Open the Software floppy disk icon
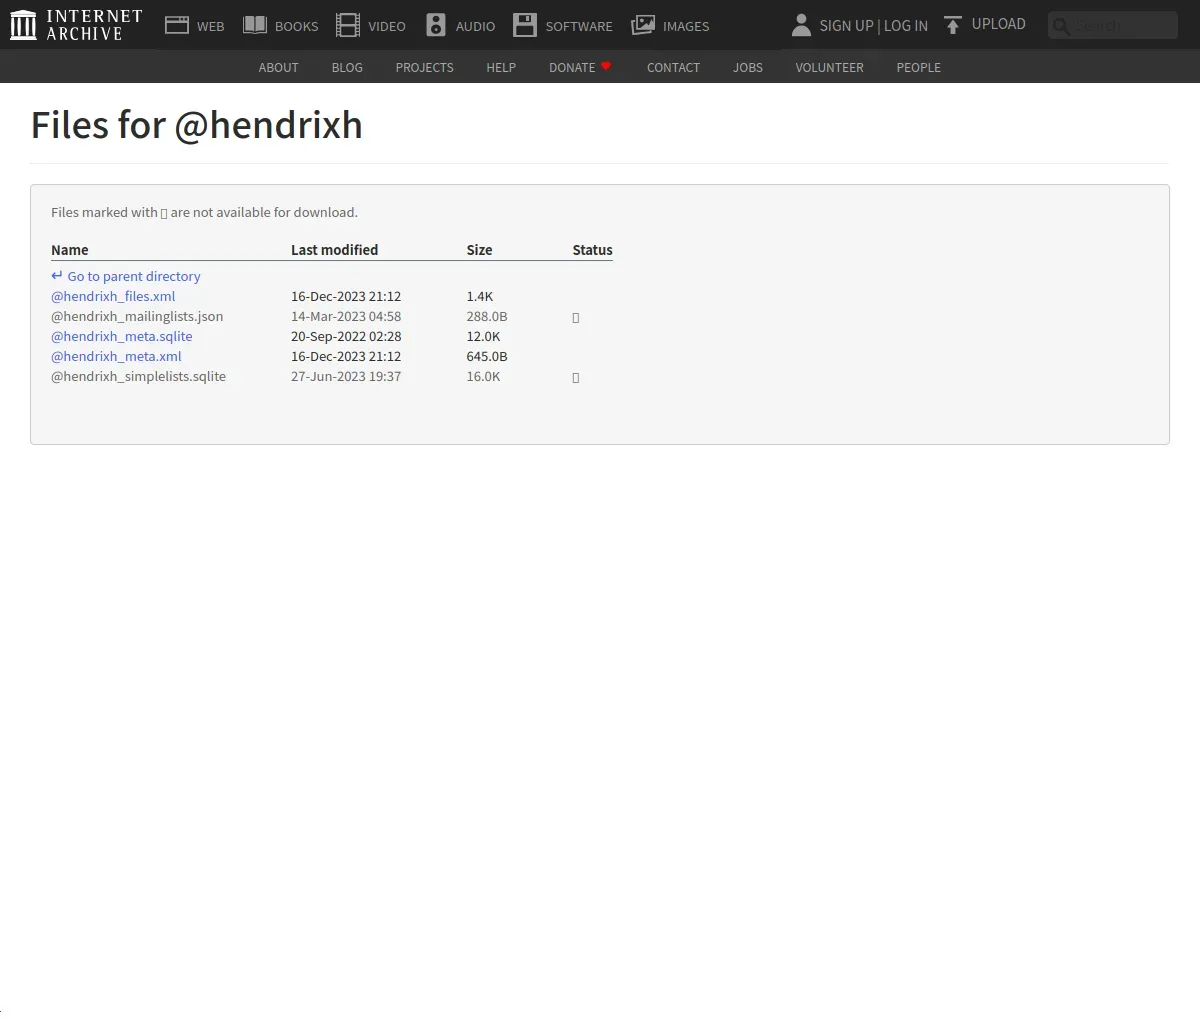Screen dimensions: 1200x1020 point(525,25)
